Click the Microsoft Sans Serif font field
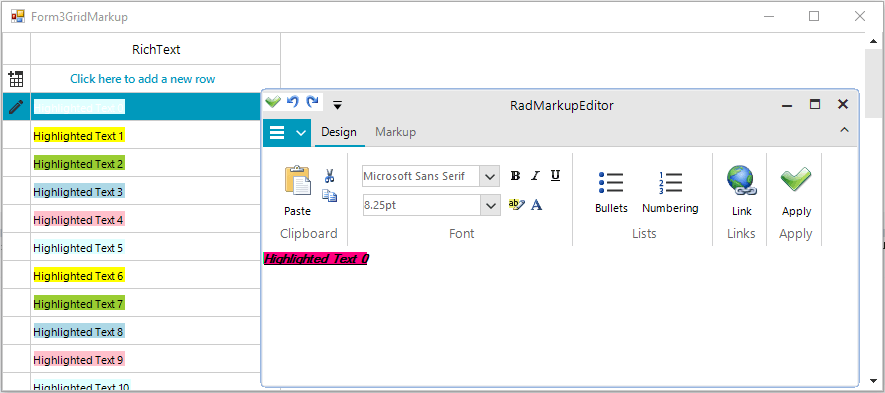Viewport: 885px width, 393px height. pyautogui.click(x=420, y=176)
